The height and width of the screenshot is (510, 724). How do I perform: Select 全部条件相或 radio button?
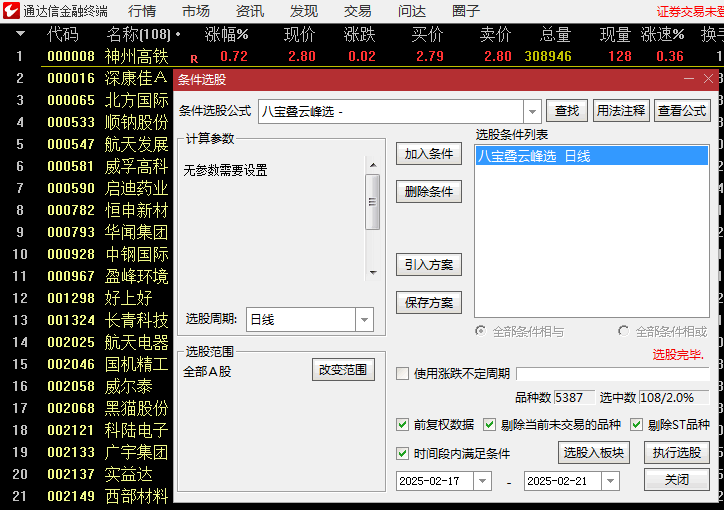click(x=624, y=331)
